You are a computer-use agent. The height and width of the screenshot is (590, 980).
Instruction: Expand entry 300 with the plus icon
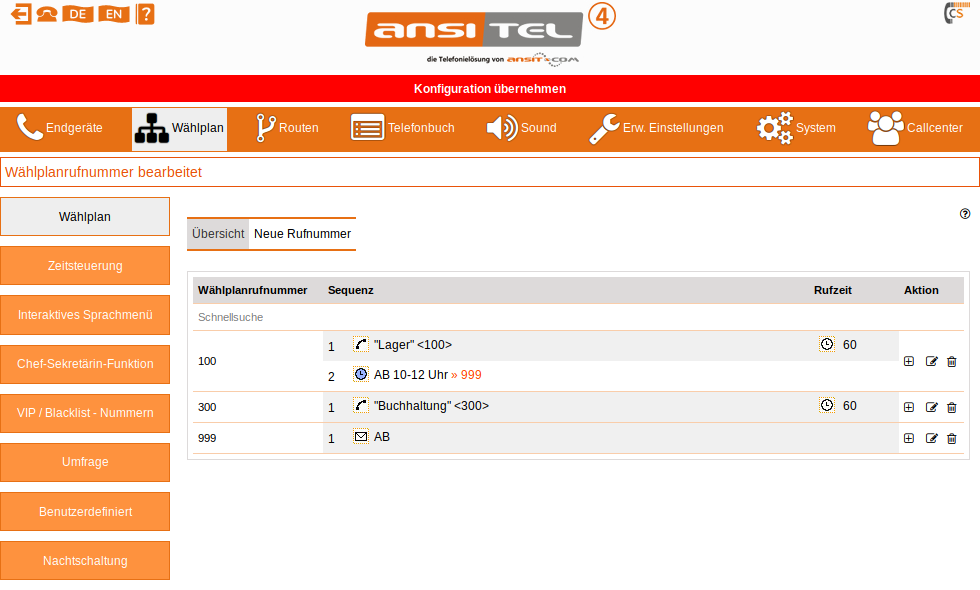[x=909, y=407]
